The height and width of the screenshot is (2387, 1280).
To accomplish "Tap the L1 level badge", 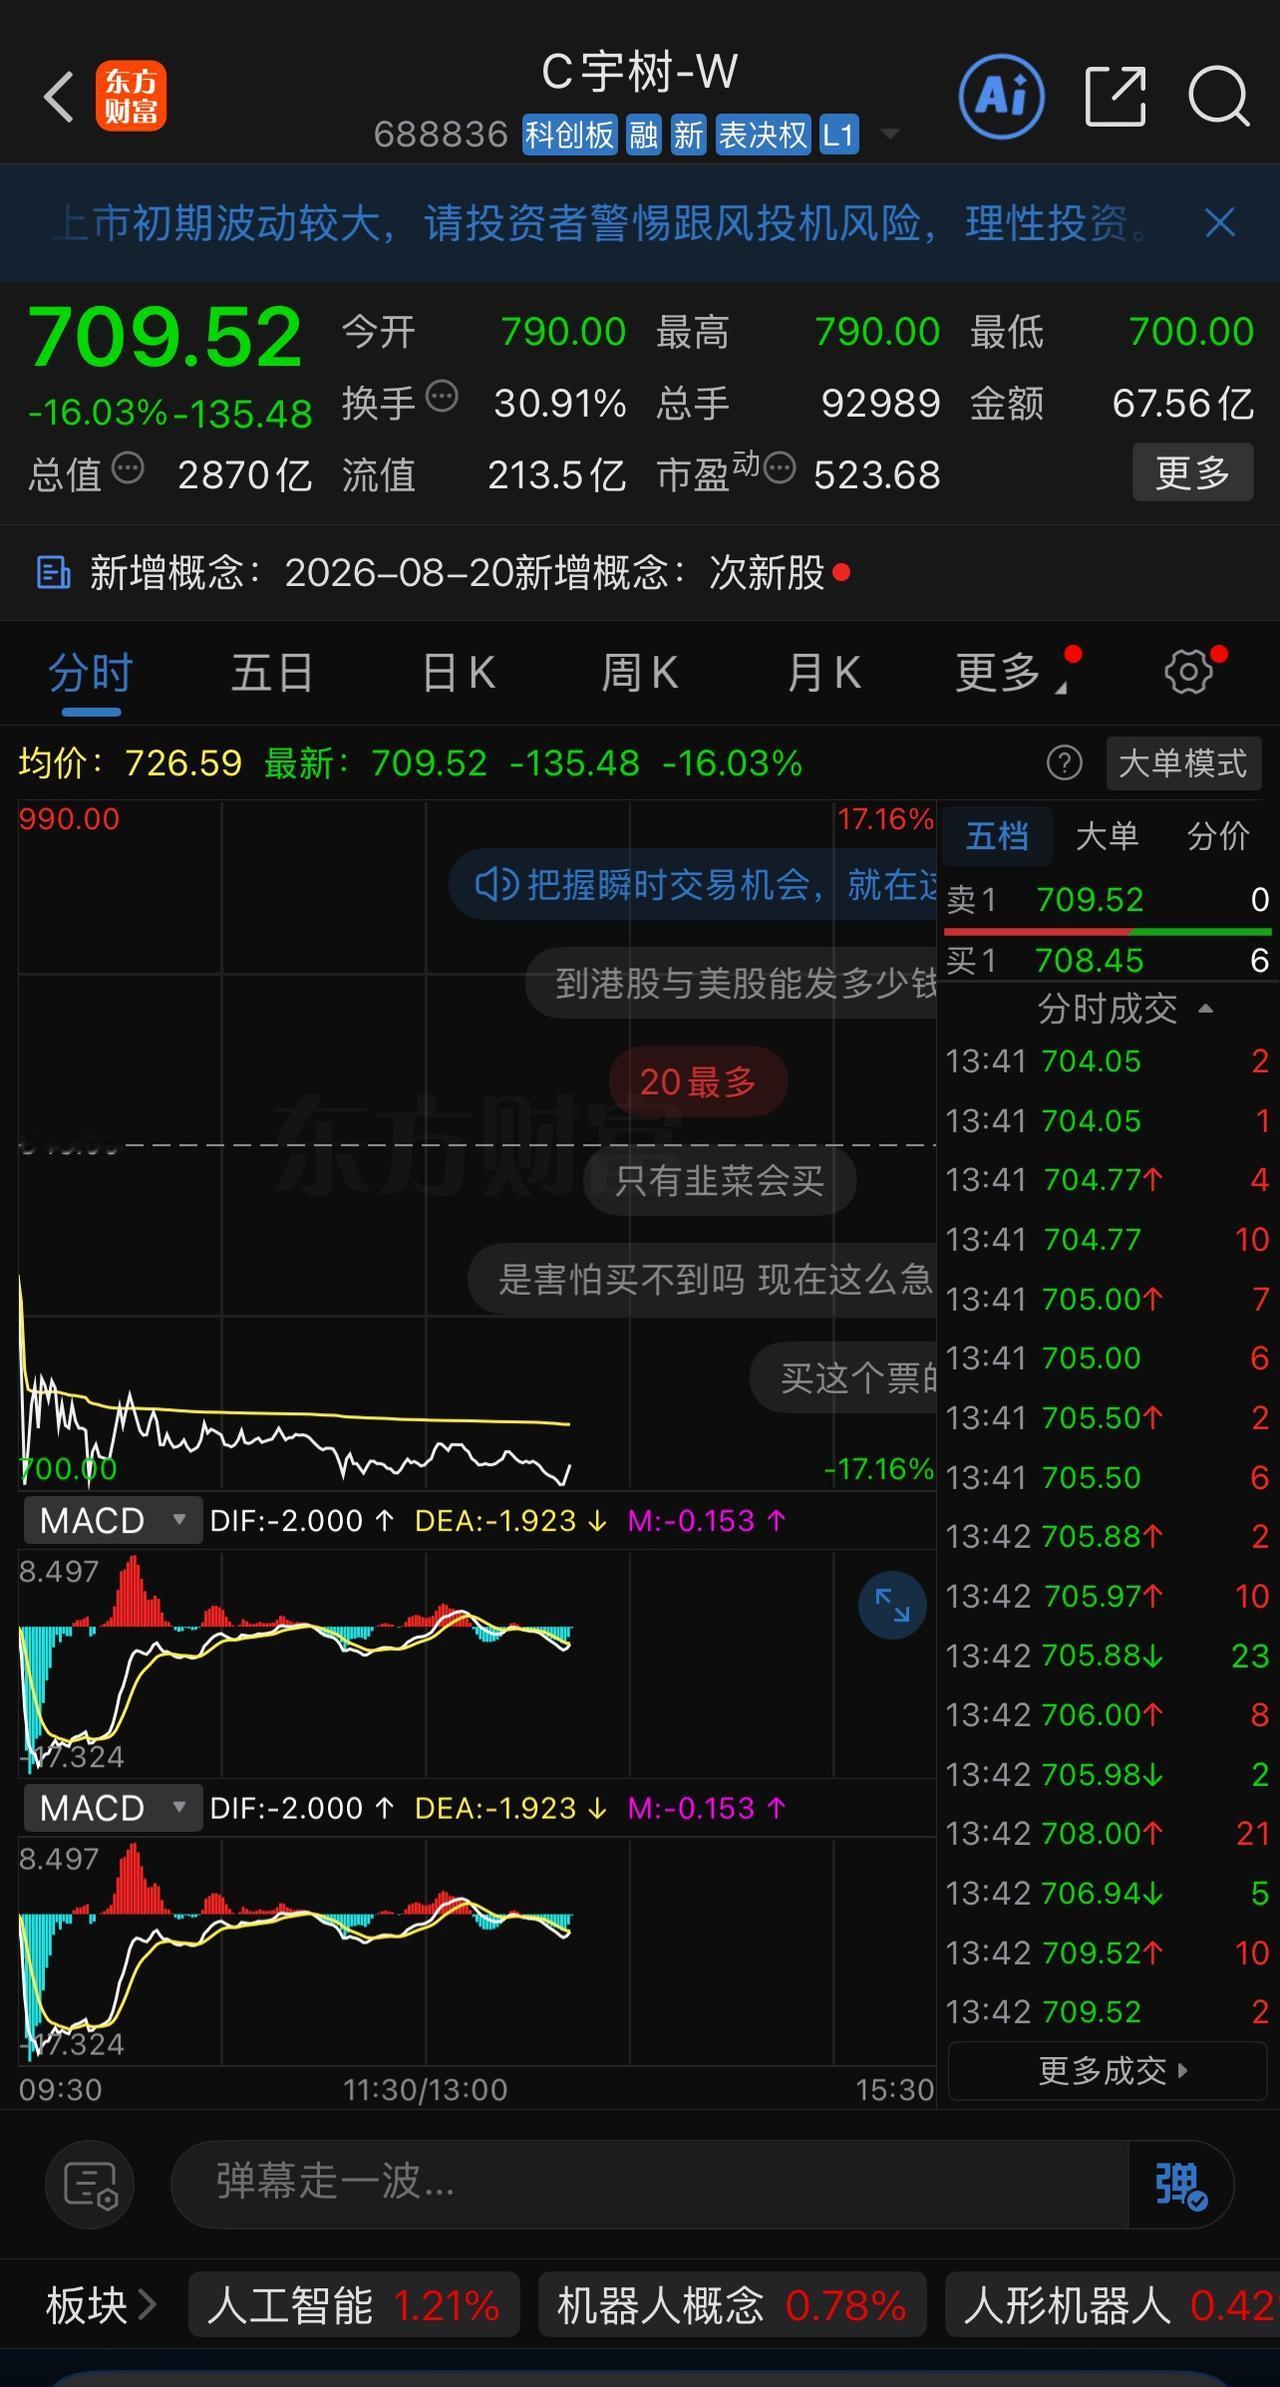I will point(839,134).
